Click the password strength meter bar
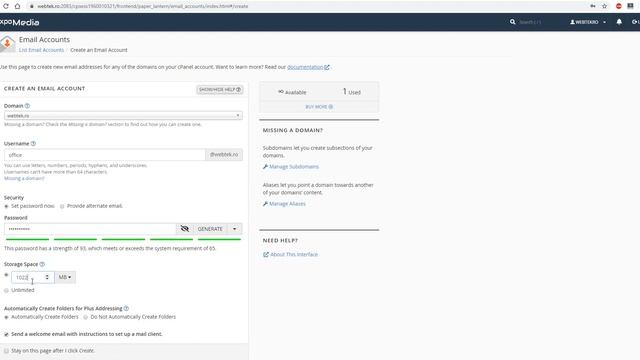 pyautogui.click(x=123, y=239)
